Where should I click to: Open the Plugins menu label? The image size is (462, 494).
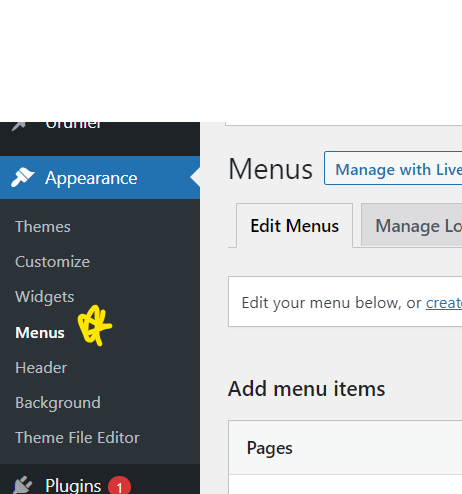[73, 485]
